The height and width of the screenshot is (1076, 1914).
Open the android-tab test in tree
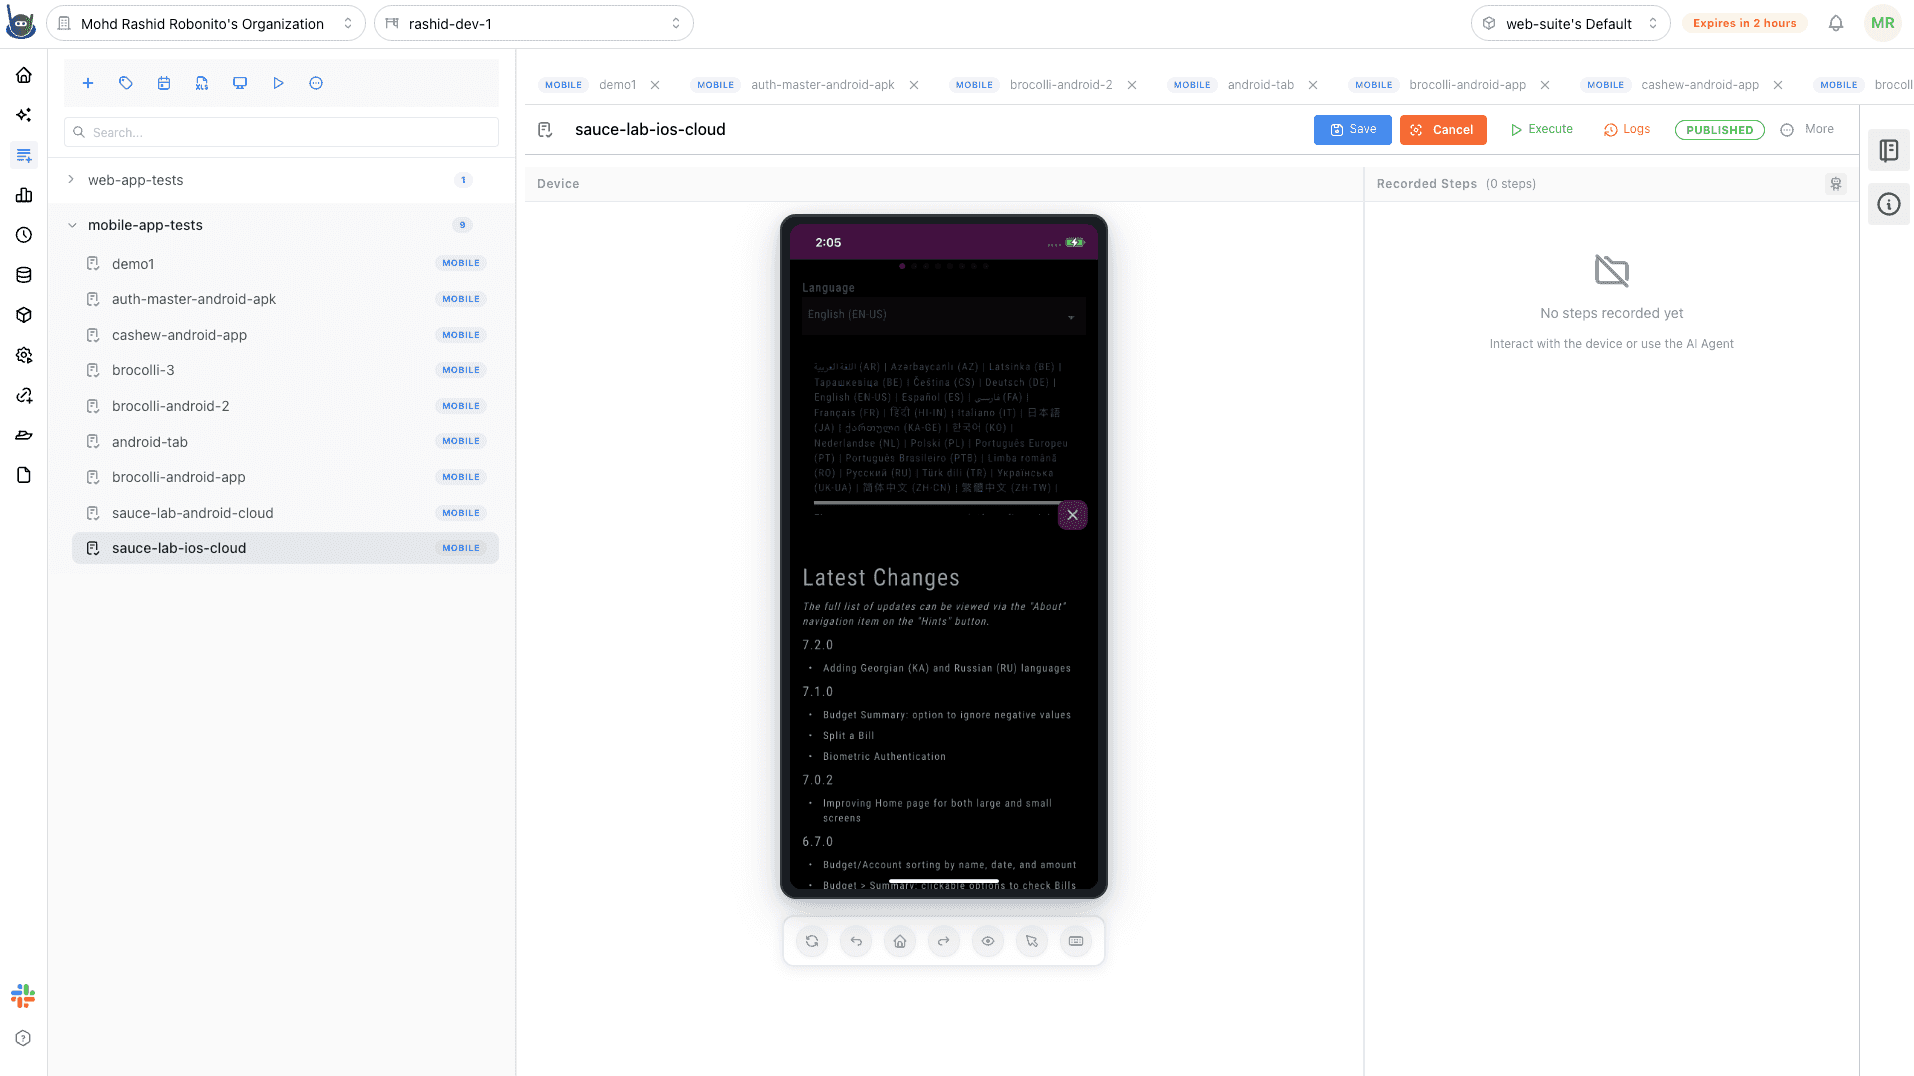click(x=285, y=442)
